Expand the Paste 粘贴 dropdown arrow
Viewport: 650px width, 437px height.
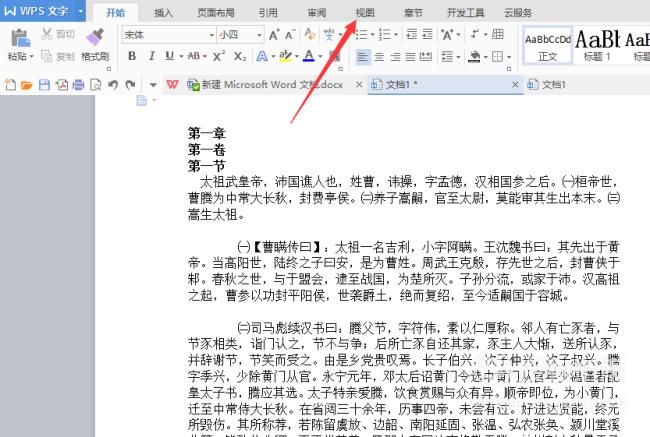[32, 56]
